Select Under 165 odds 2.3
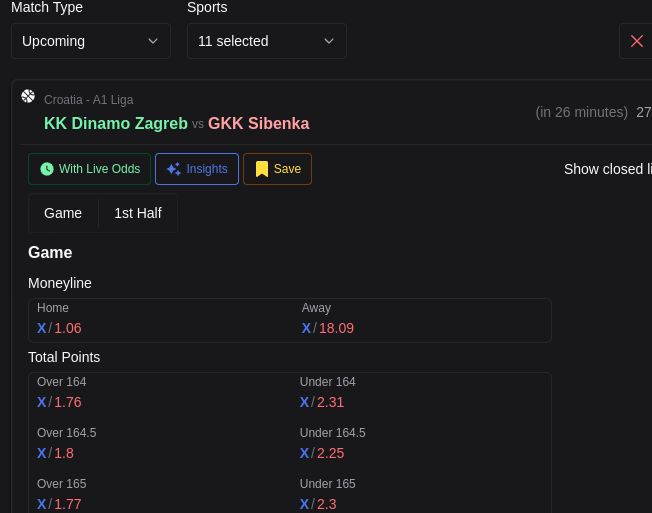This screenshot has height=513, width=652. [326, 504]
